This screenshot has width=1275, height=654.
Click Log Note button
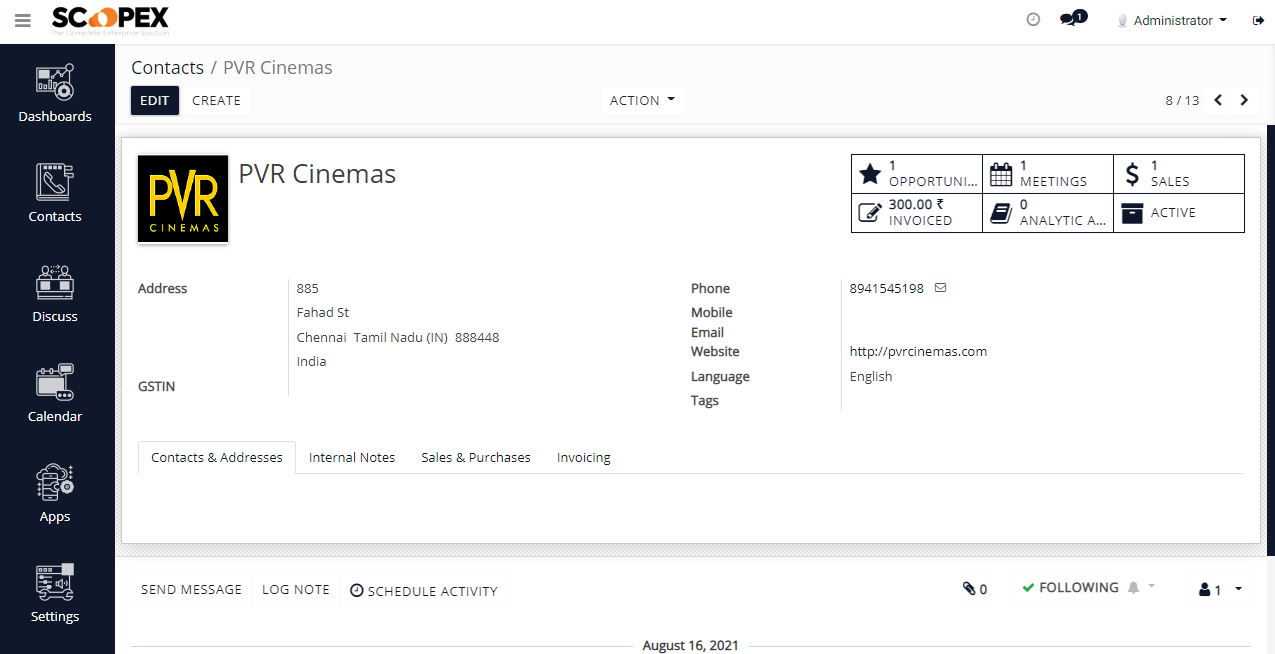(x=296, y=590)
